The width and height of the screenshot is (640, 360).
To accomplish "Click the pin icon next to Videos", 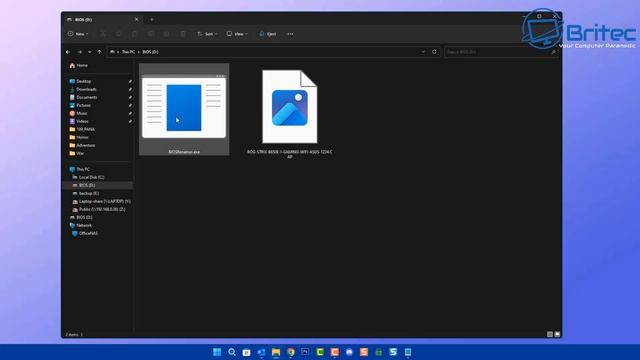I will click(x=130, y=121).
